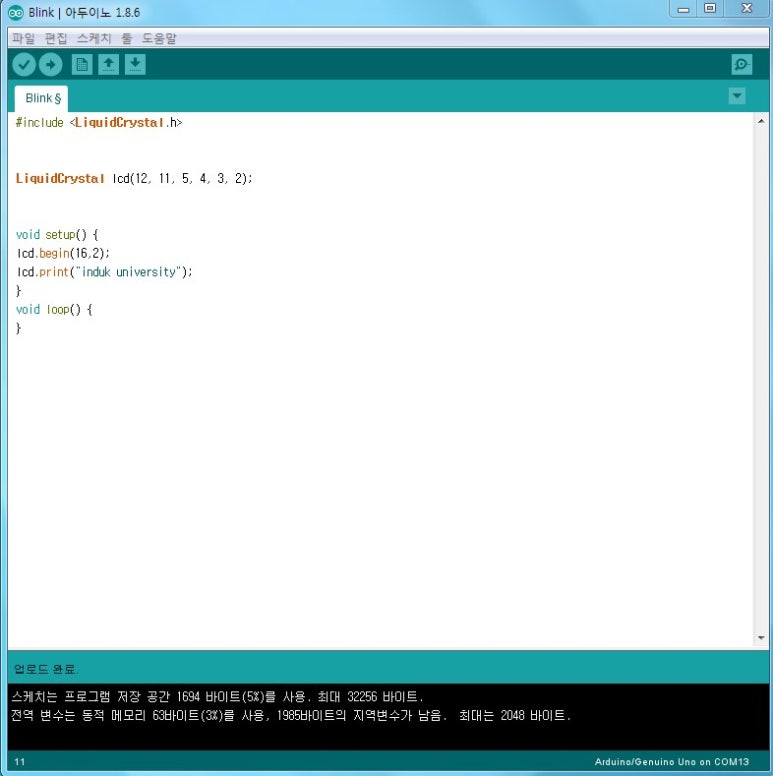Click the void setup() line
Viewport: 773px width, 776px height.
pyautogui.click(x=57, y=235)
